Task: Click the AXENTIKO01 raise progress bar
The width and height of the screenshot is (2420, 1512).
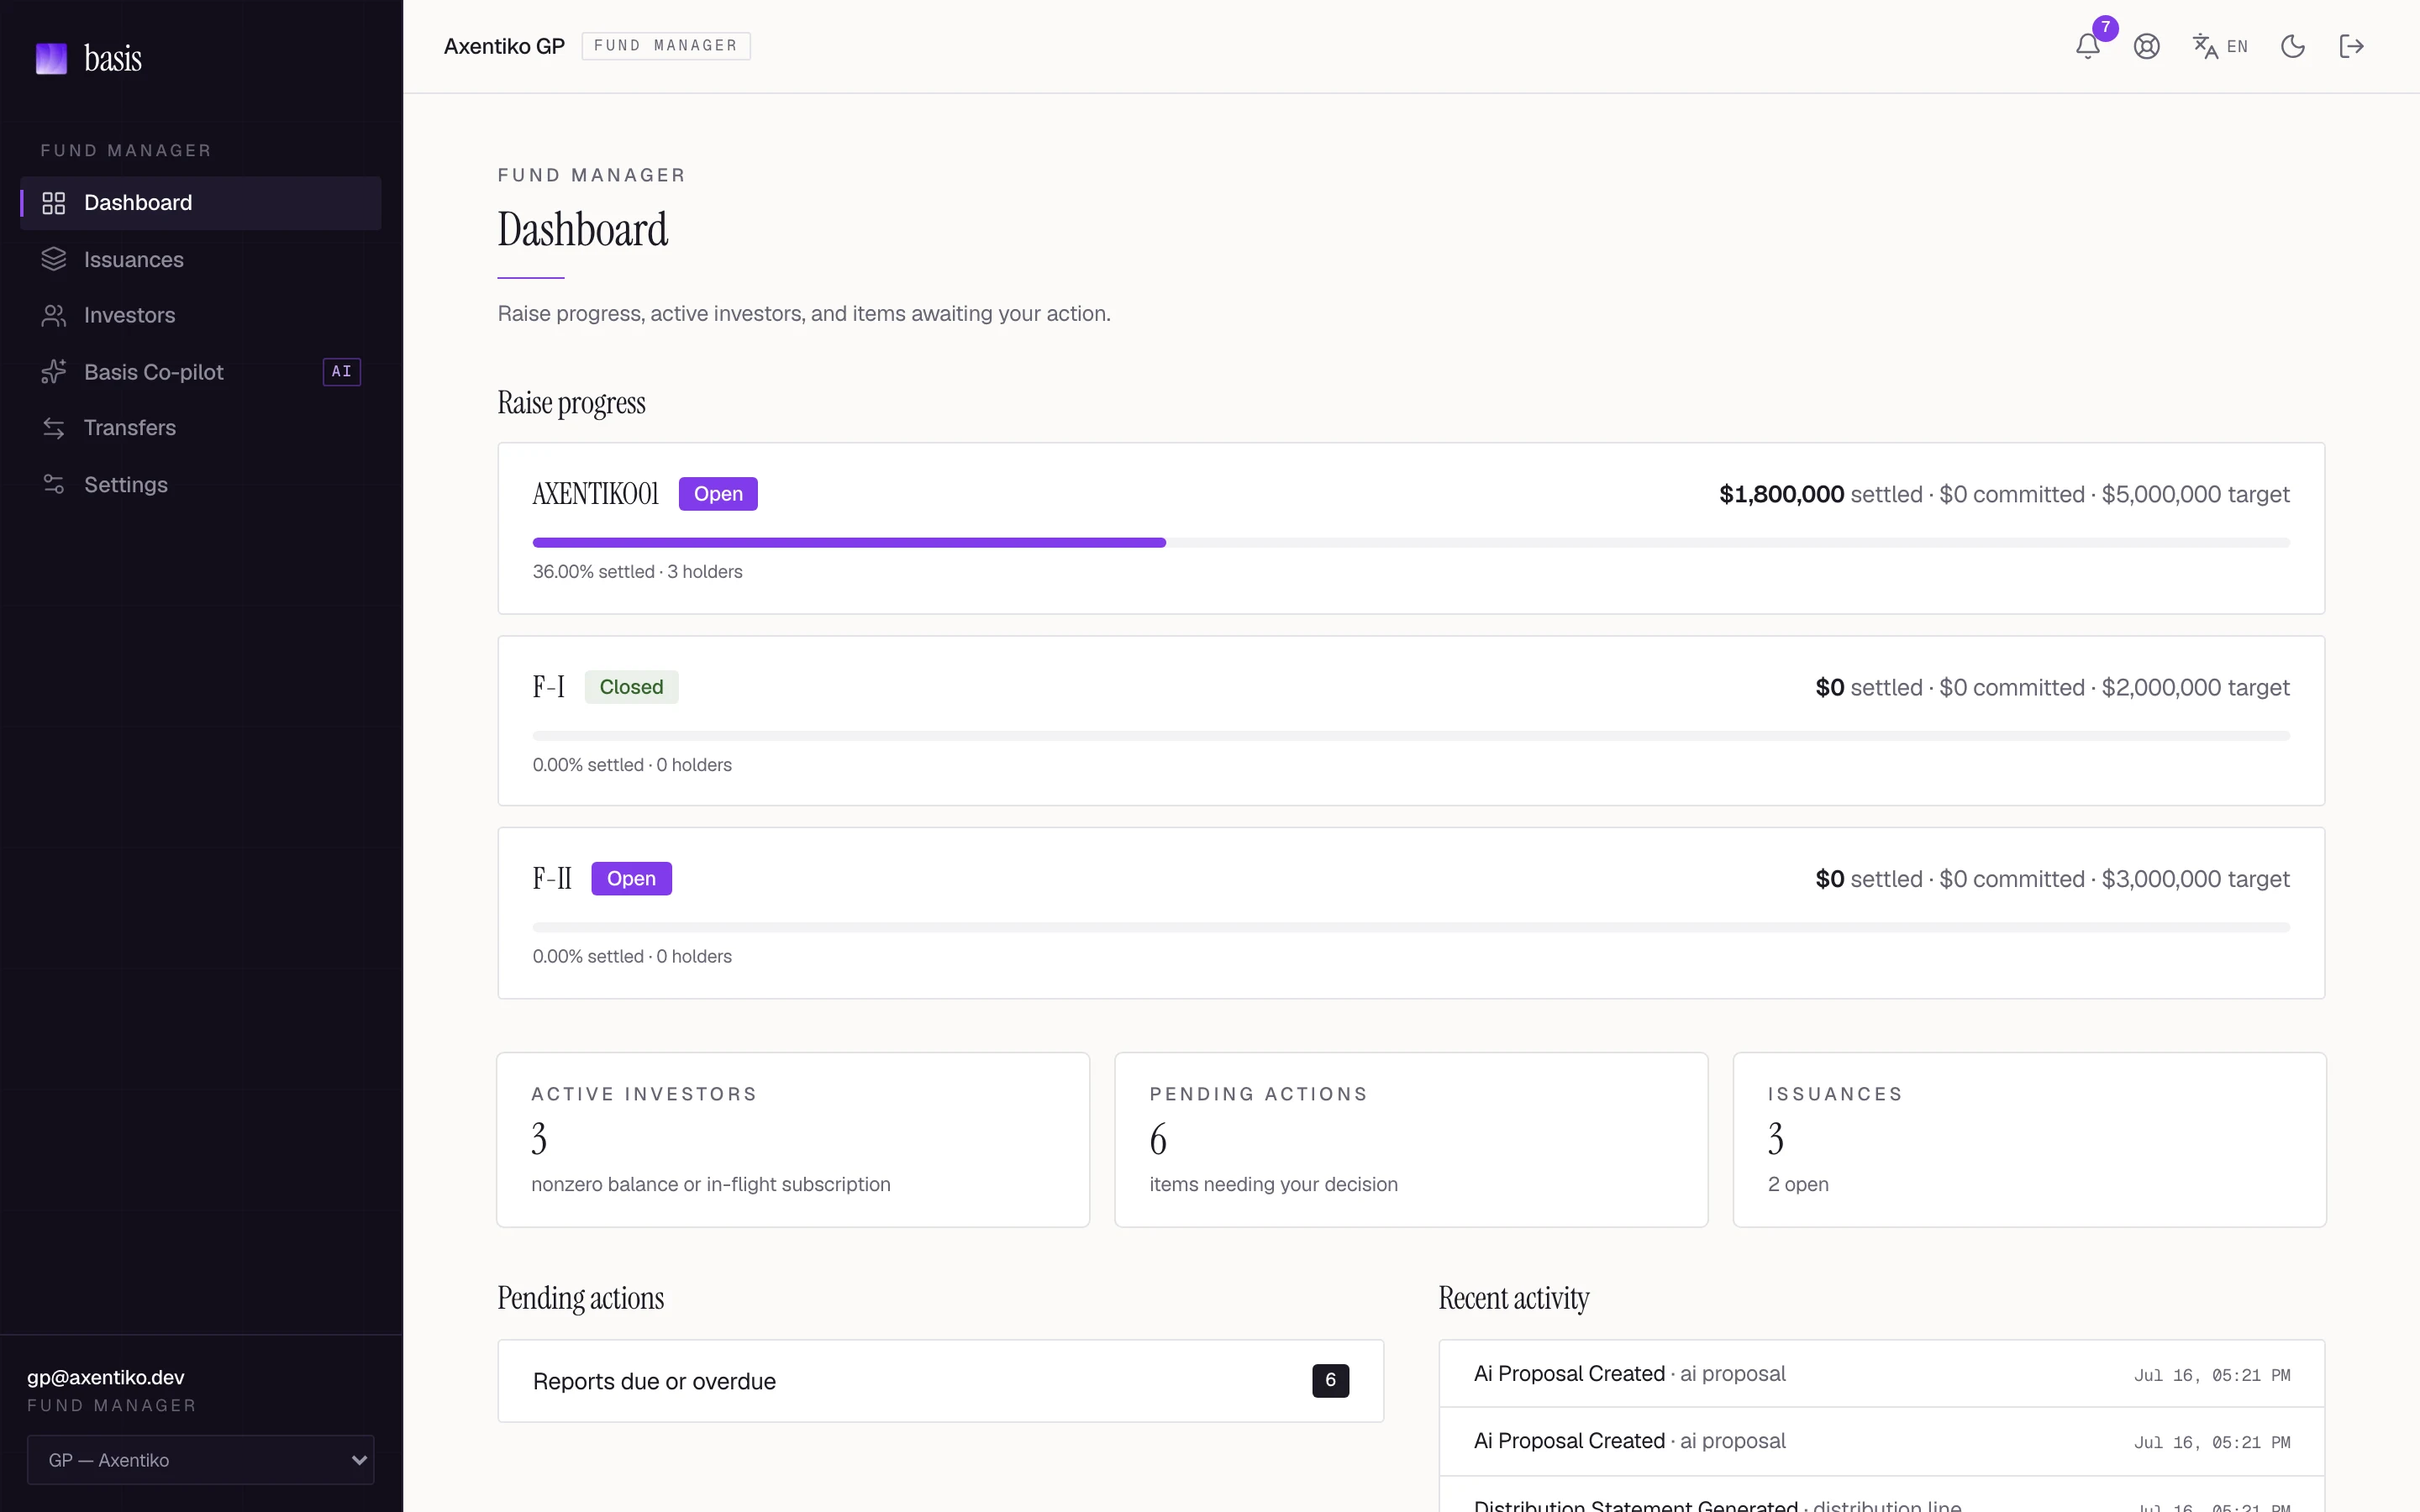Action: point(1411,542)
